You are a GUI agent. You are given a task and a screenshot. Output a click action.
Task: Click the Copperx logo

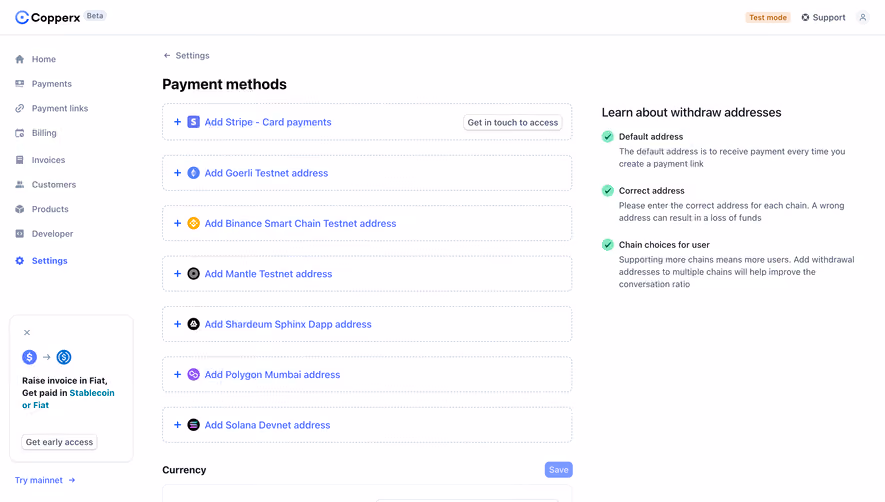47,18
